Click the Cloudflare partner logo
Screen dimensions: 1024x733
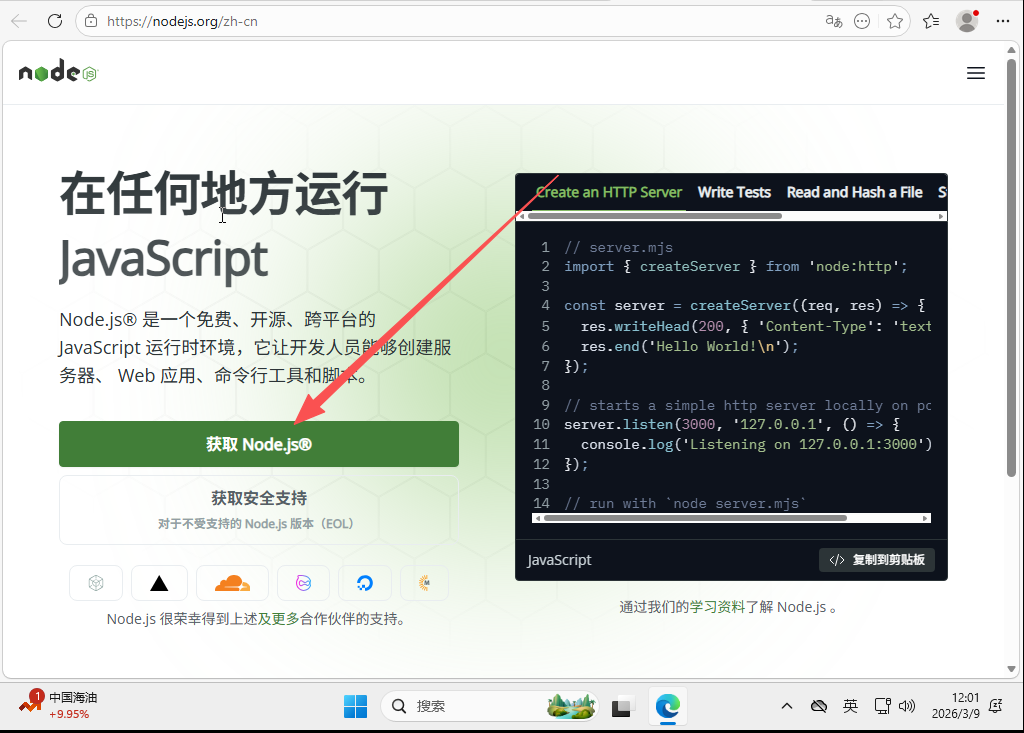[x=232, y=583]
